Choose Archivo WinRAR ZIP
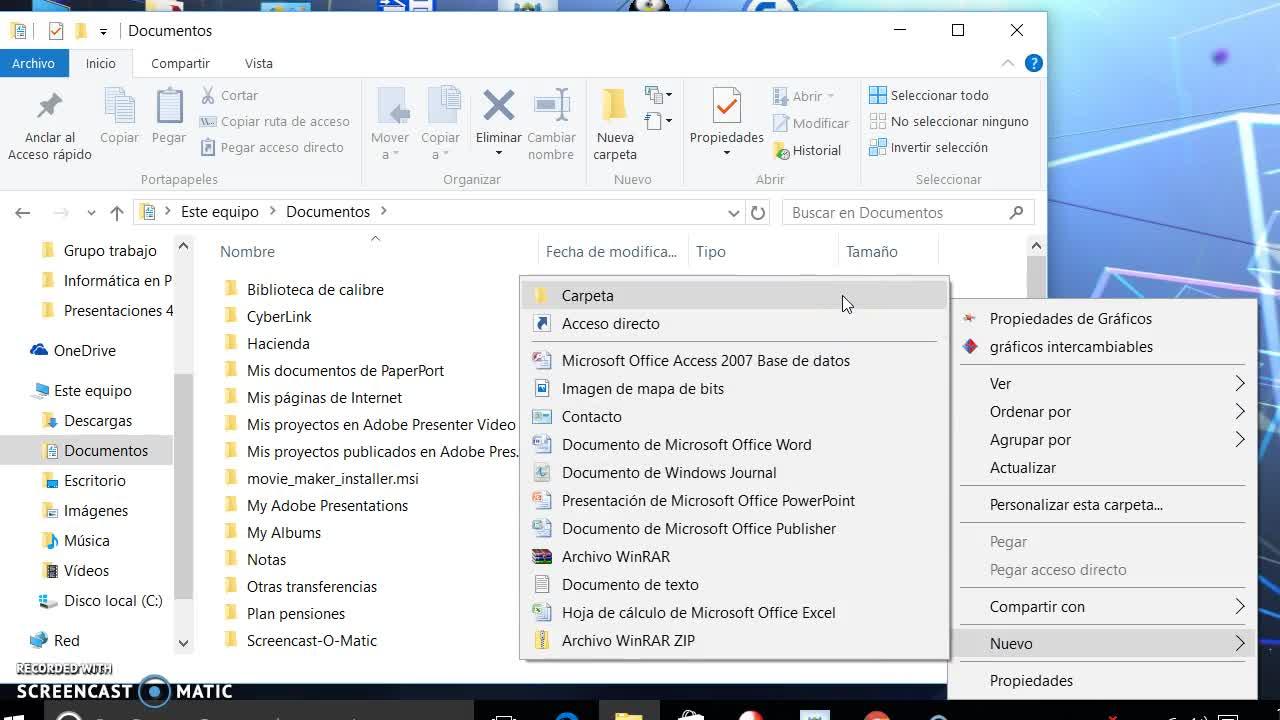1280x720 pixels. [x=734, y=640]
